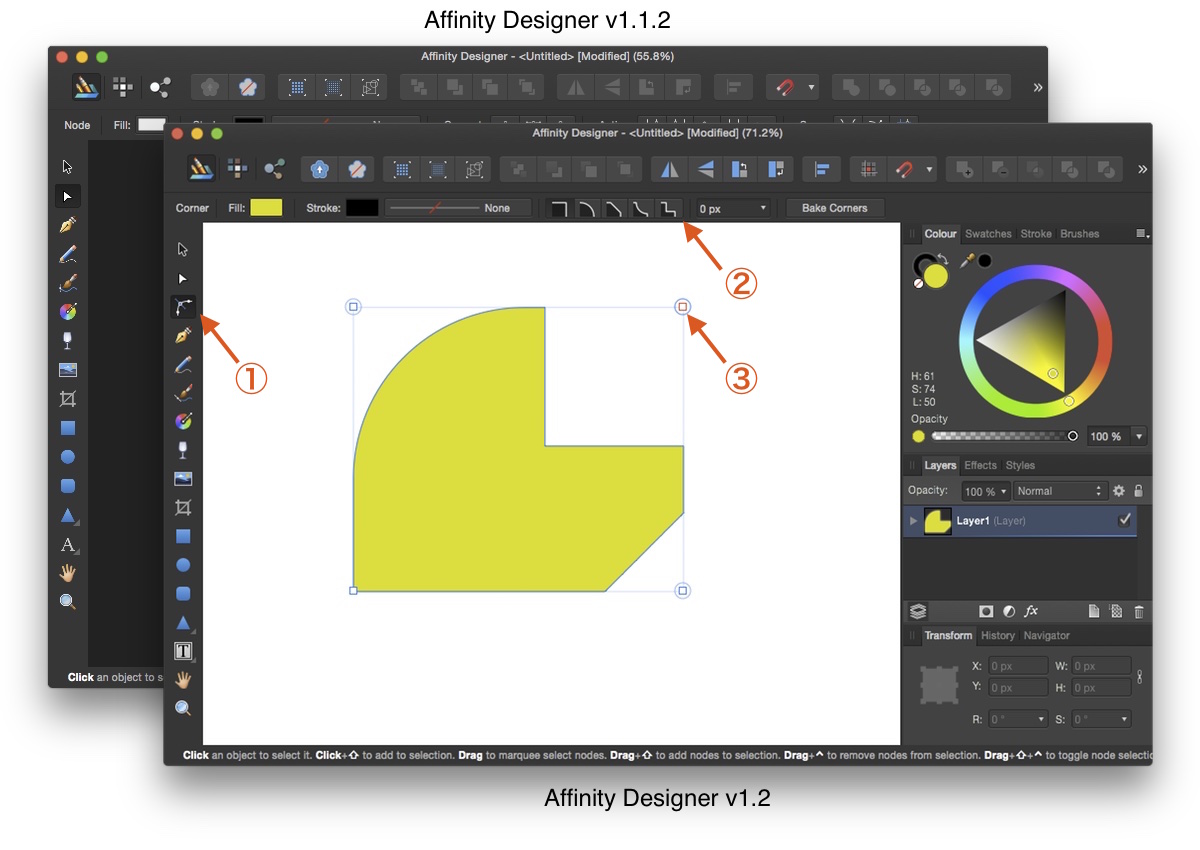
Task: Click Mask Layer icon in Layers panel
Action: (986, 611)
